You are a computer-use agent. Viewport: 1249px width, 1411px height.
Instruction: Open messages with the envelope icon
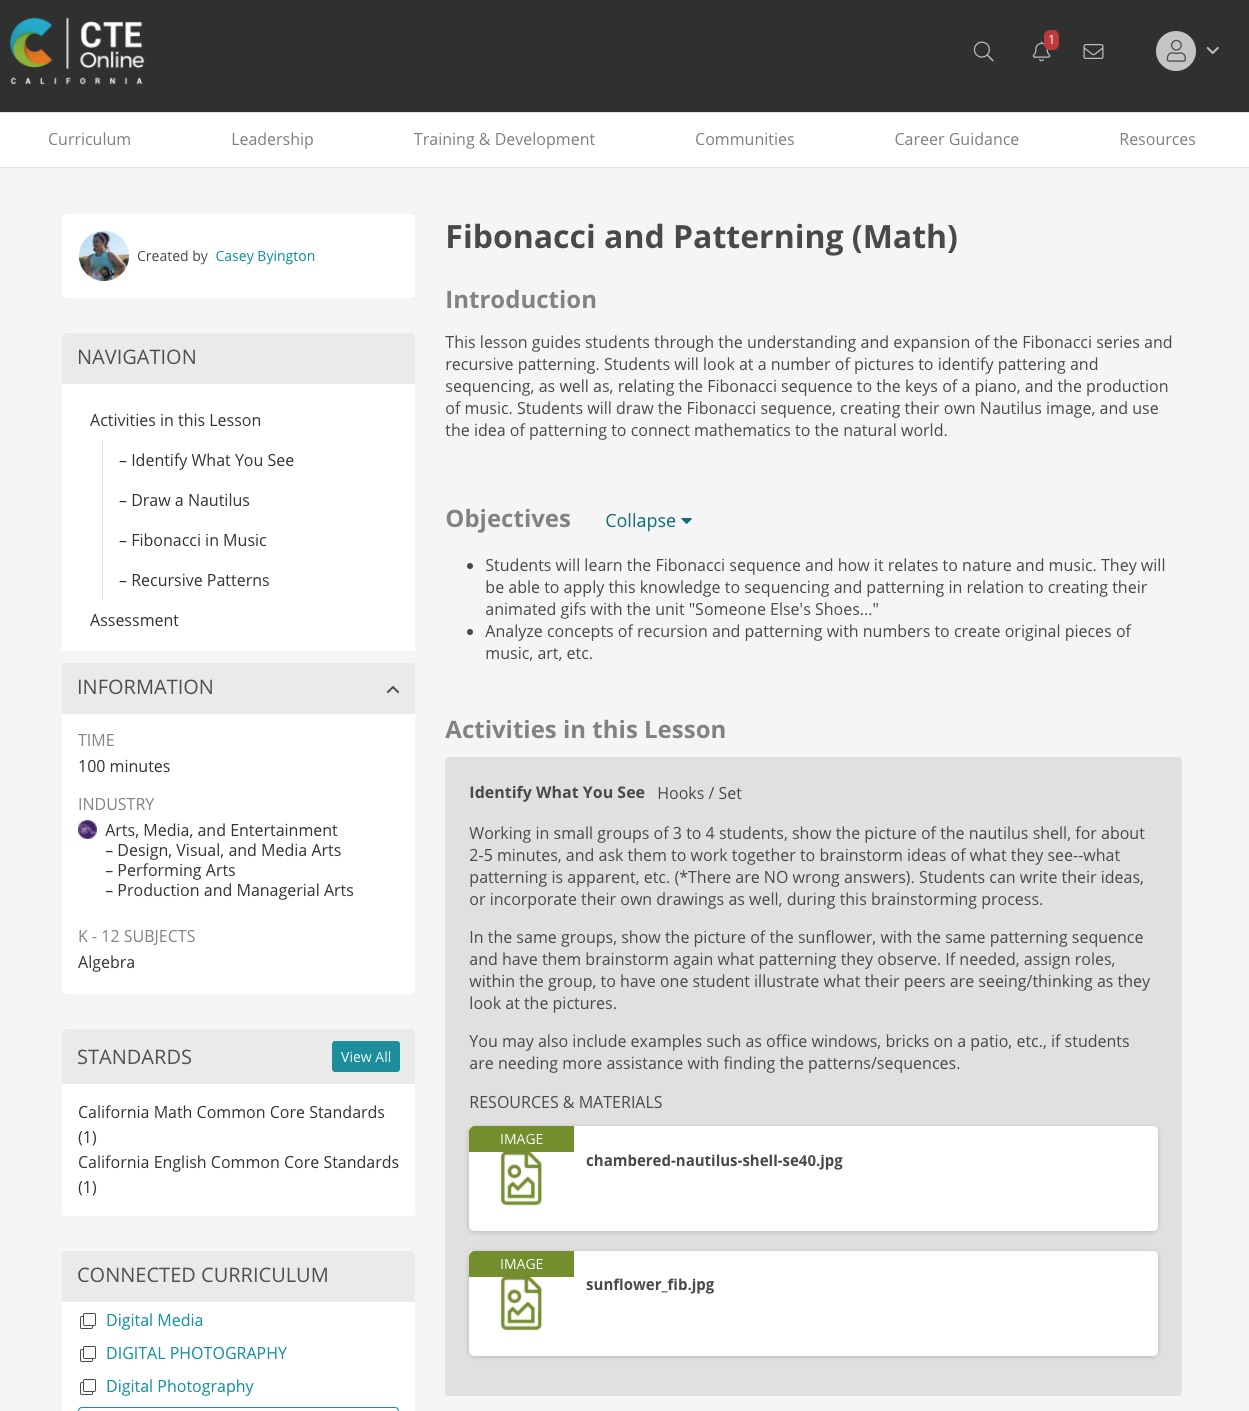1093,51
